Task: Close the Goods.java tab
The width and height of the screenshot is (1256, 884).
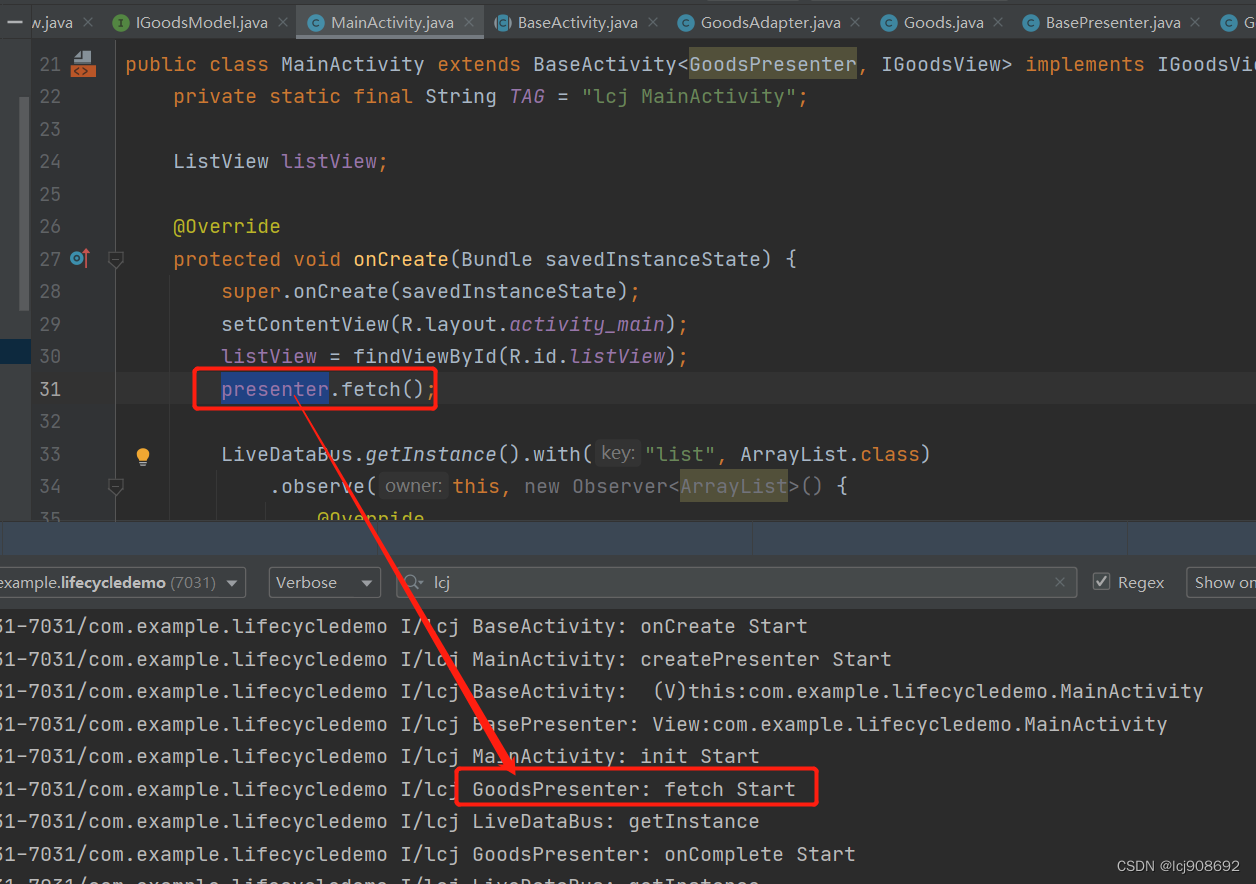Action: point(996,22)
